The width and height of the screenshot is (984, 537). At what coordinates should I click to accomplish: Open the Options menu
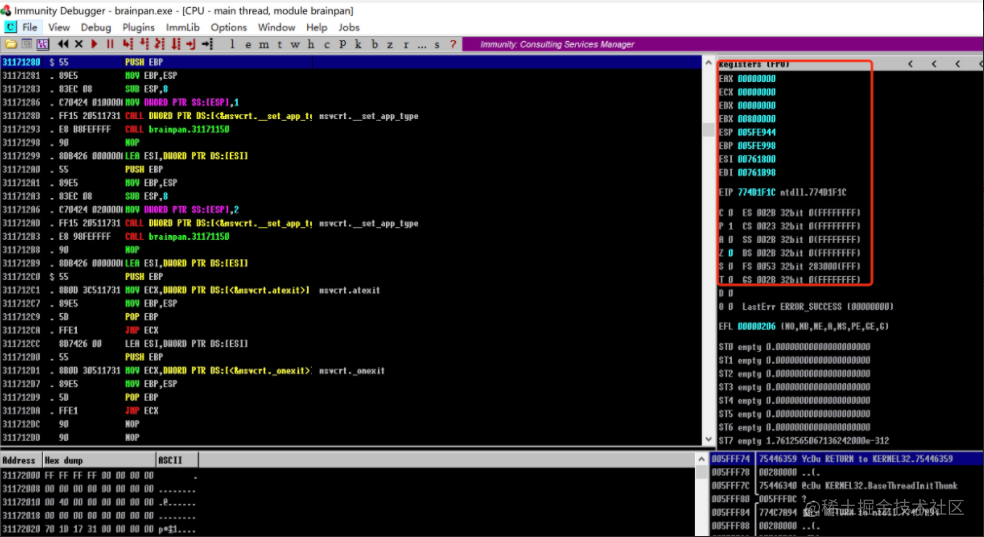point(228,27)
